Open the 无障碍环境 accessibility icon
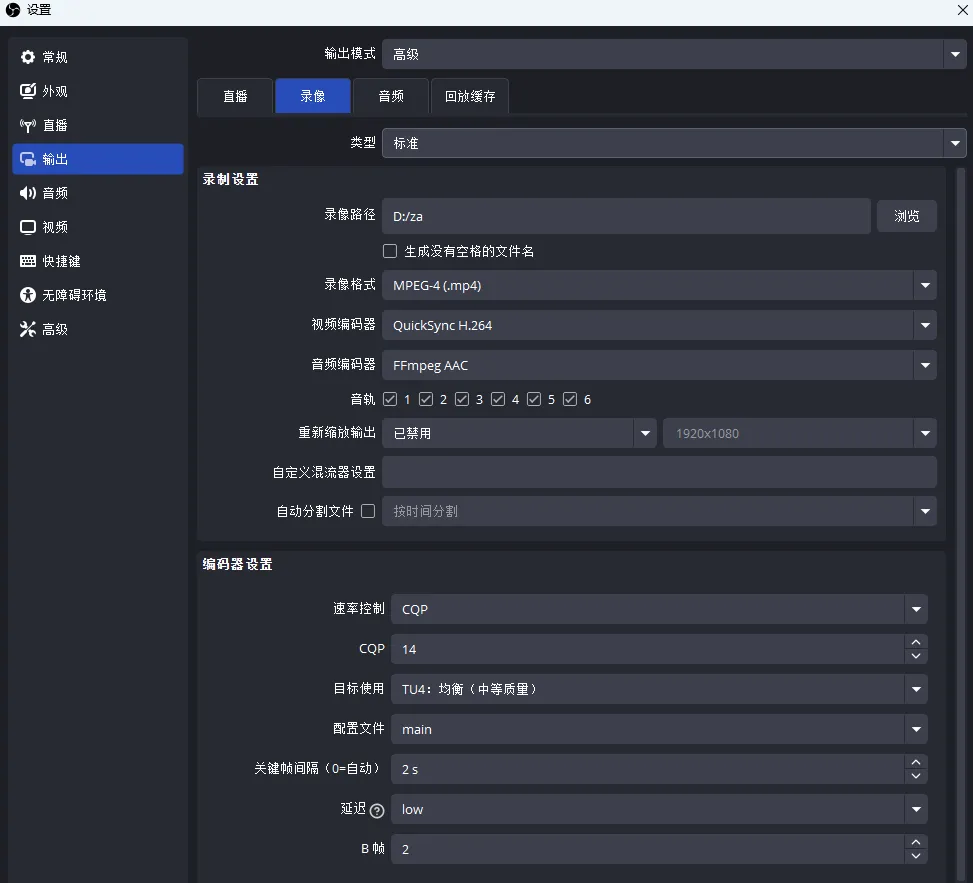973x883 pixels. point(28,296)
